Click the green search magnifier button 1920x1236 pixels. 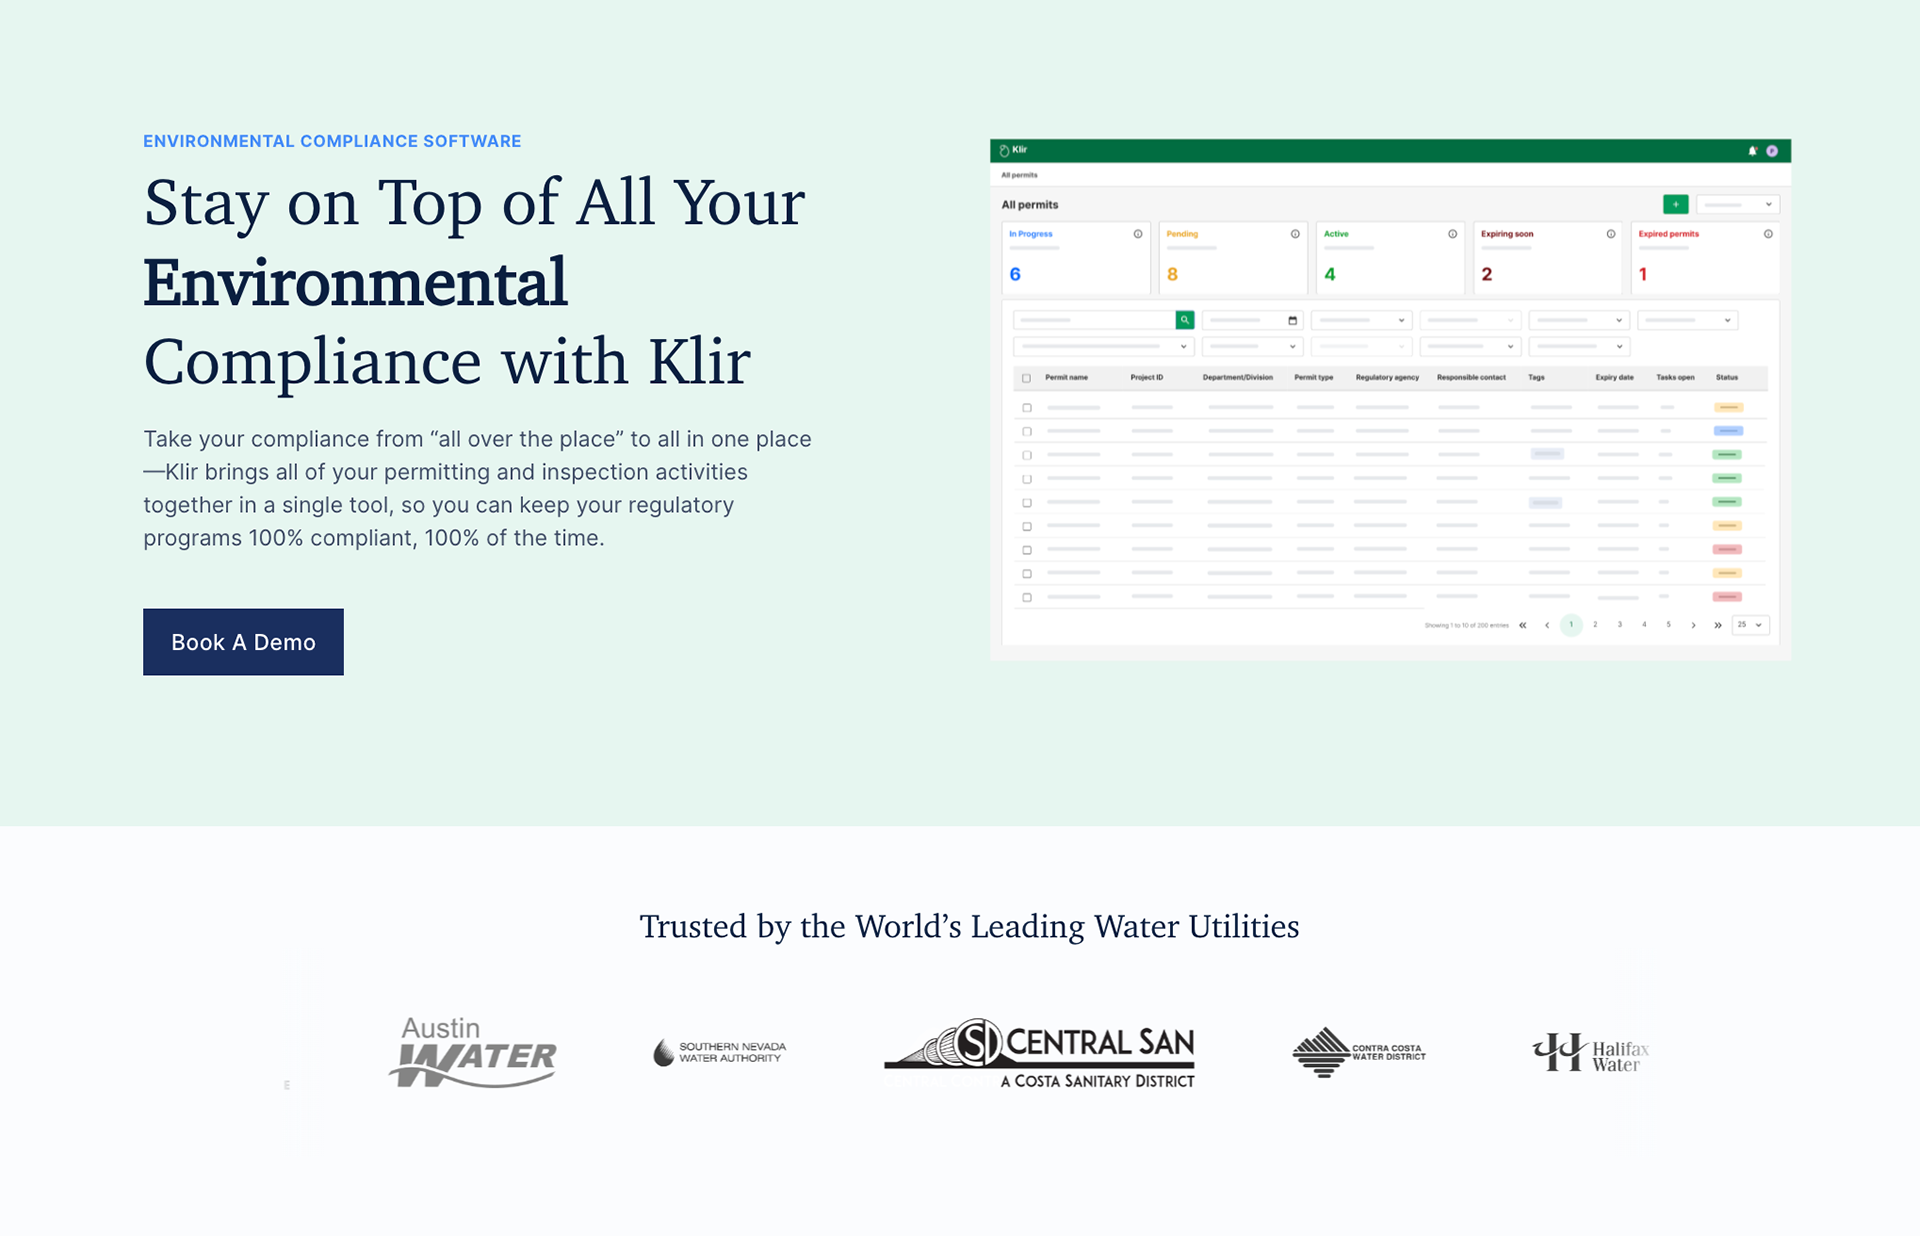(x=1184, y=320)
